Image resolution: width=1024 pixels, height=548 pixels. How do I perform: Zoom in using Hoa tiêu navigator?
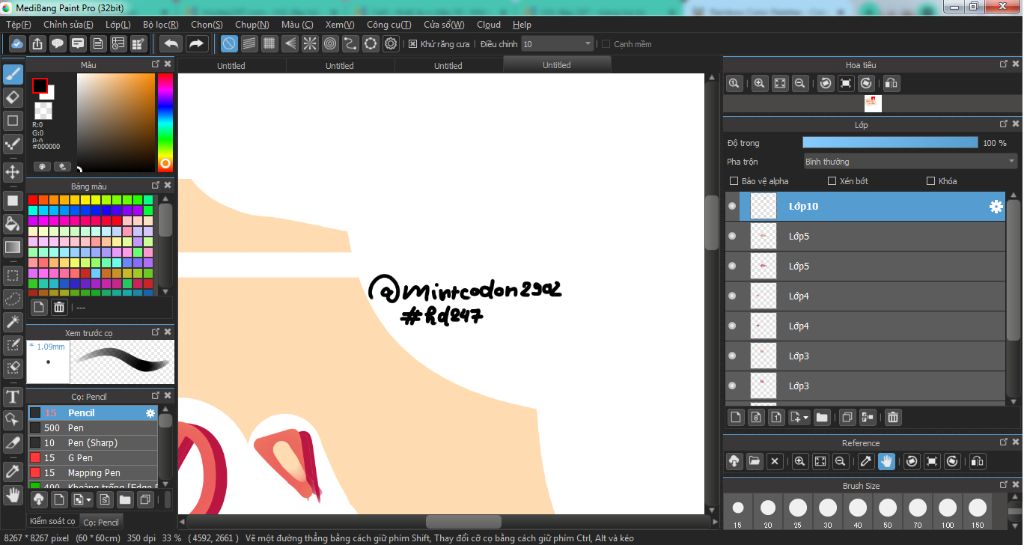pos(760,84)
